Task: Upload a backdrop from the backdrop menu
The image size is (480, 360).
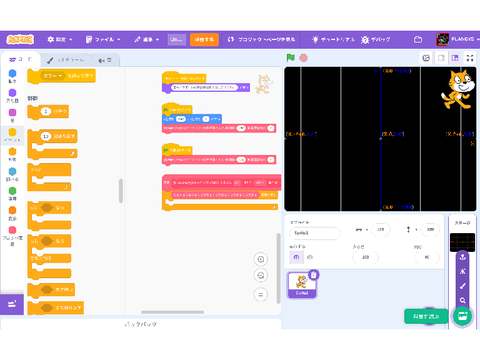Action: click(463, 257)
